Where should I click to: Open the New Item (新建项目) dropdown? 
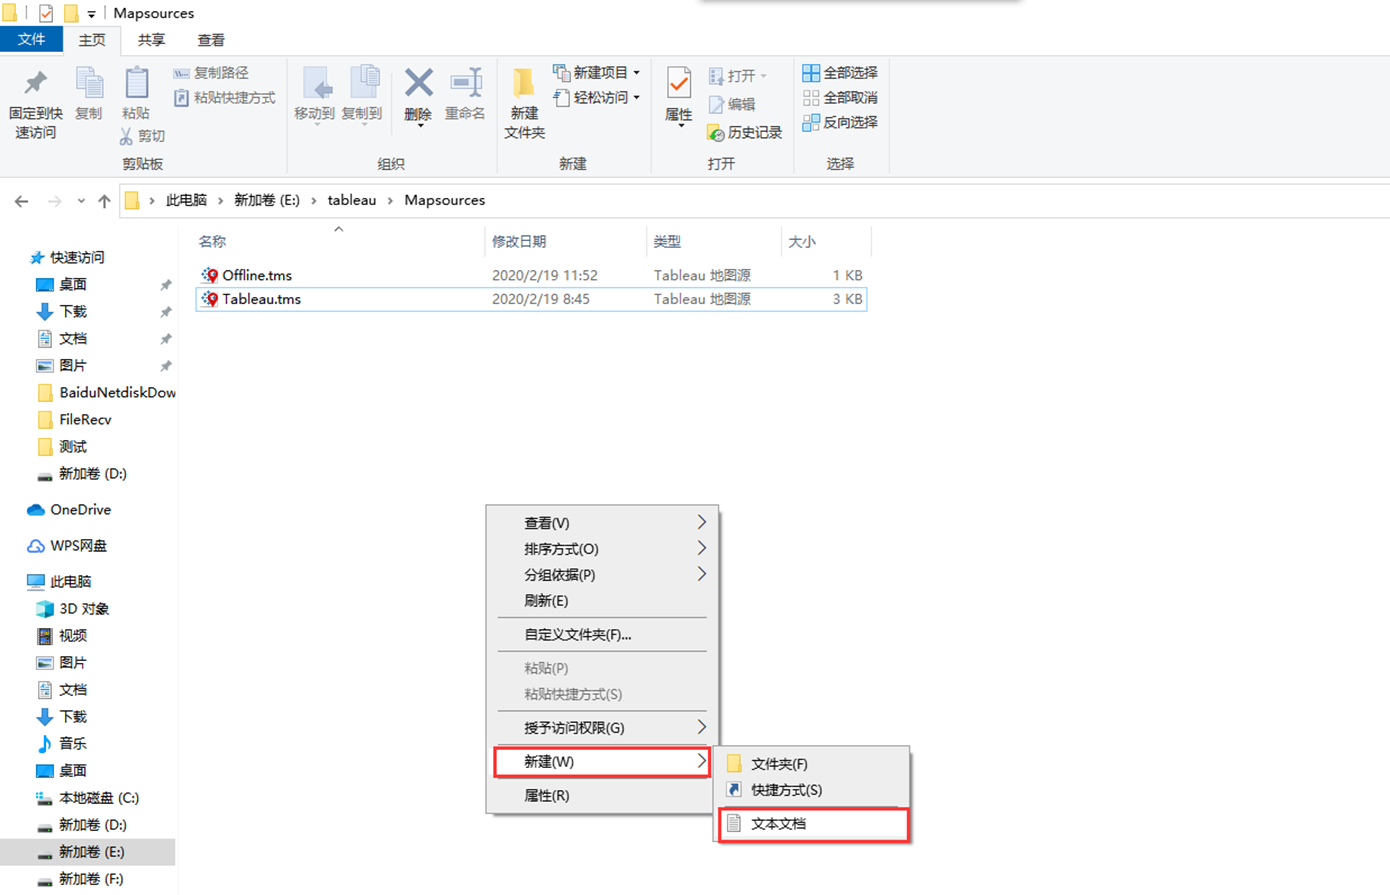[598, 73]
